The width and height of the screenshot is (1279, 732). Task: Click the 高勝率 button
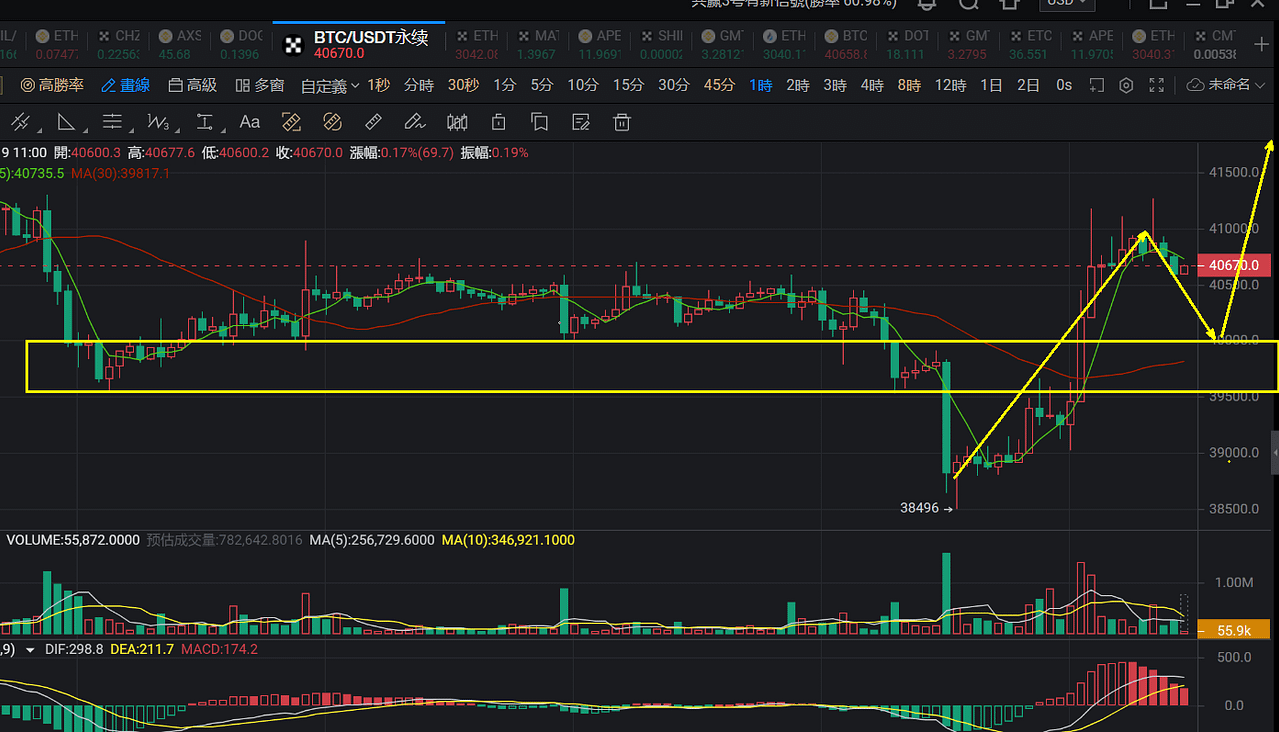coord(52,85)
